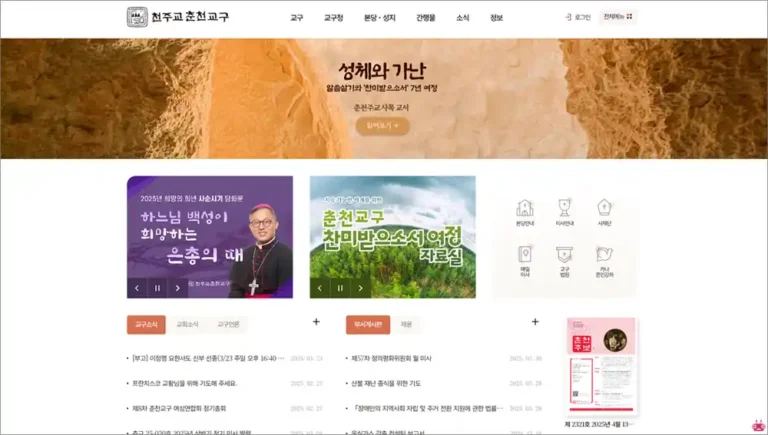768x435 pixels.
Task: Open the 춘천주보 bulletin cover thumbnail
Action: (601, 366)
